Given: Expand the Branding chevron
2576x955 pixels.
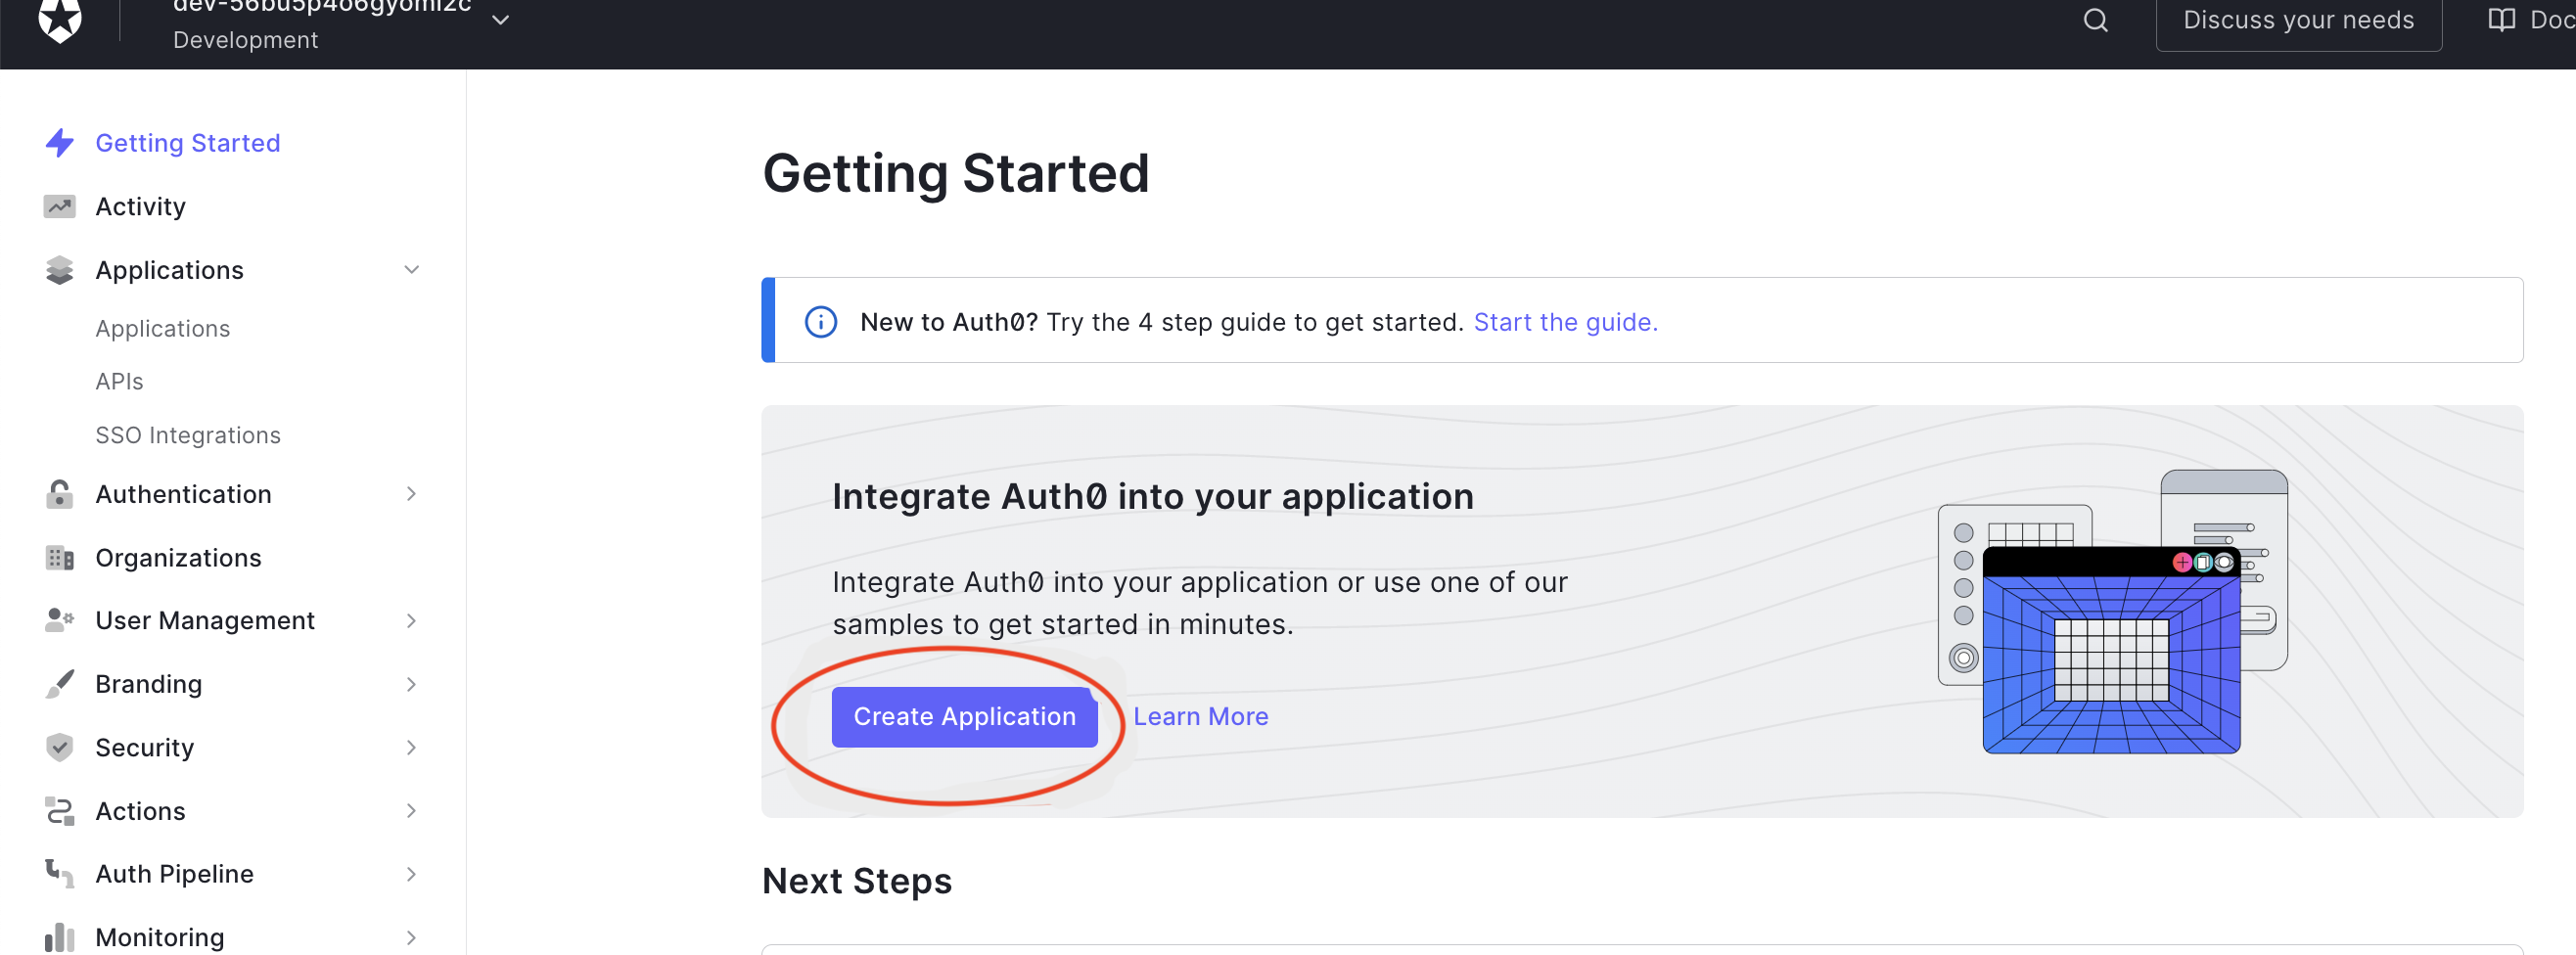Looking at the screenshot, I should [411, 684].
